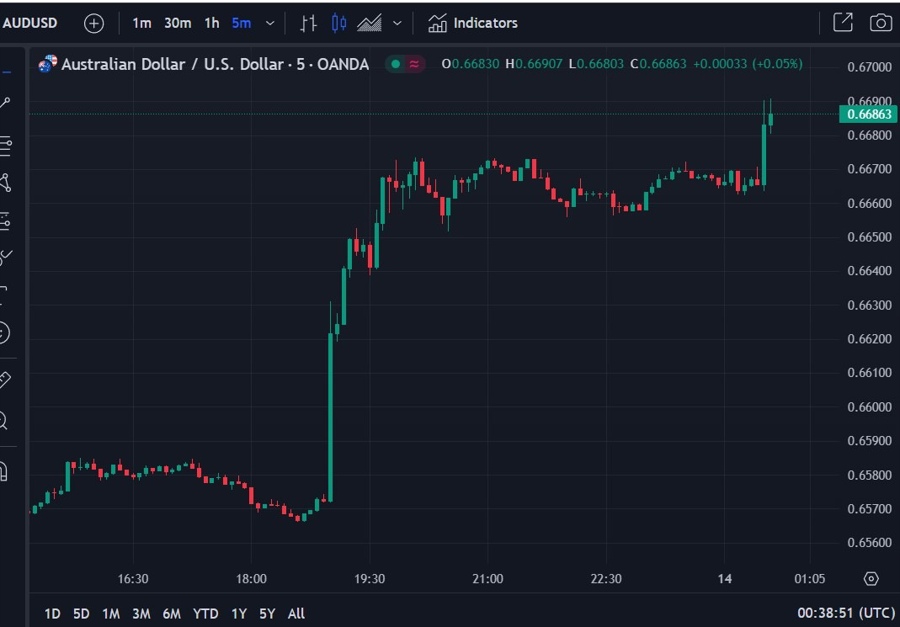This screenshot has height=627, width=900.
Task: Select the active 5m timeframe
Action: (241, 23)
